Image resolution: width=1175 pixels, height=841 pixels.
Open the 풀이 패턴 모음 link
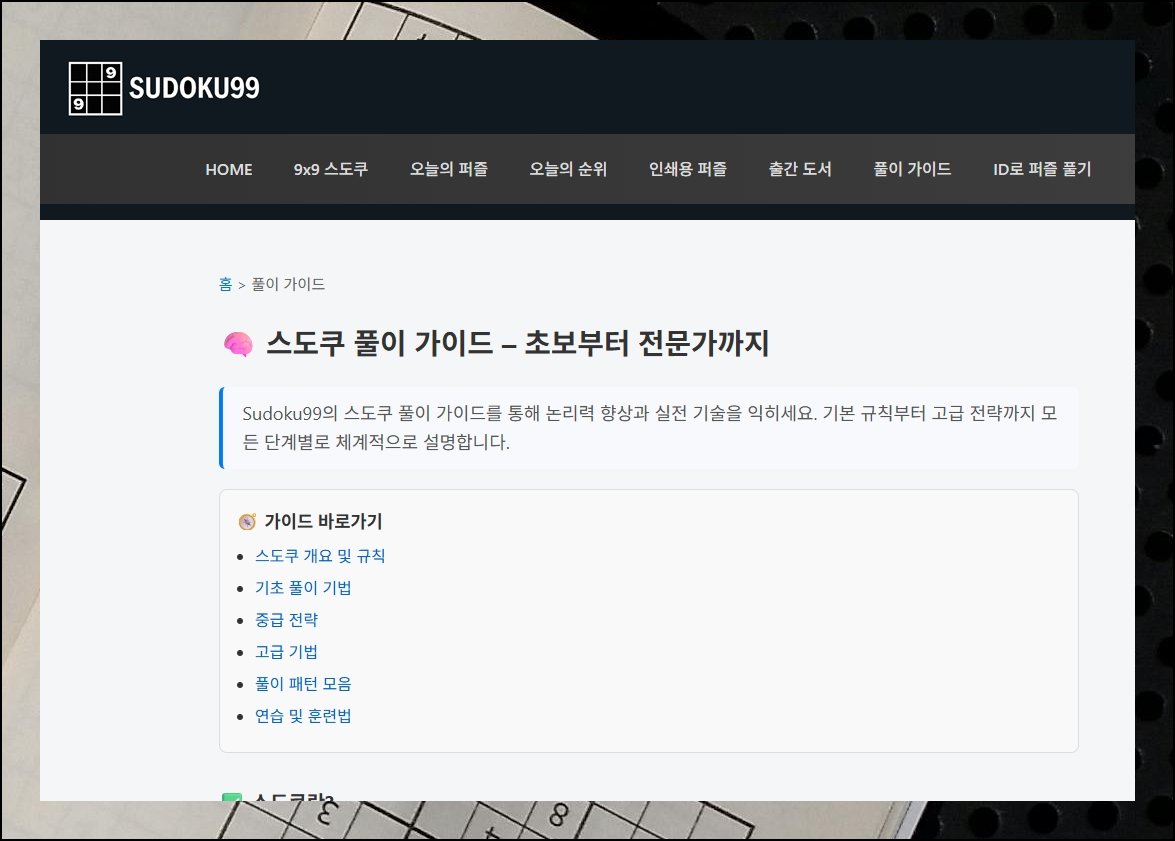click(303, 684)
